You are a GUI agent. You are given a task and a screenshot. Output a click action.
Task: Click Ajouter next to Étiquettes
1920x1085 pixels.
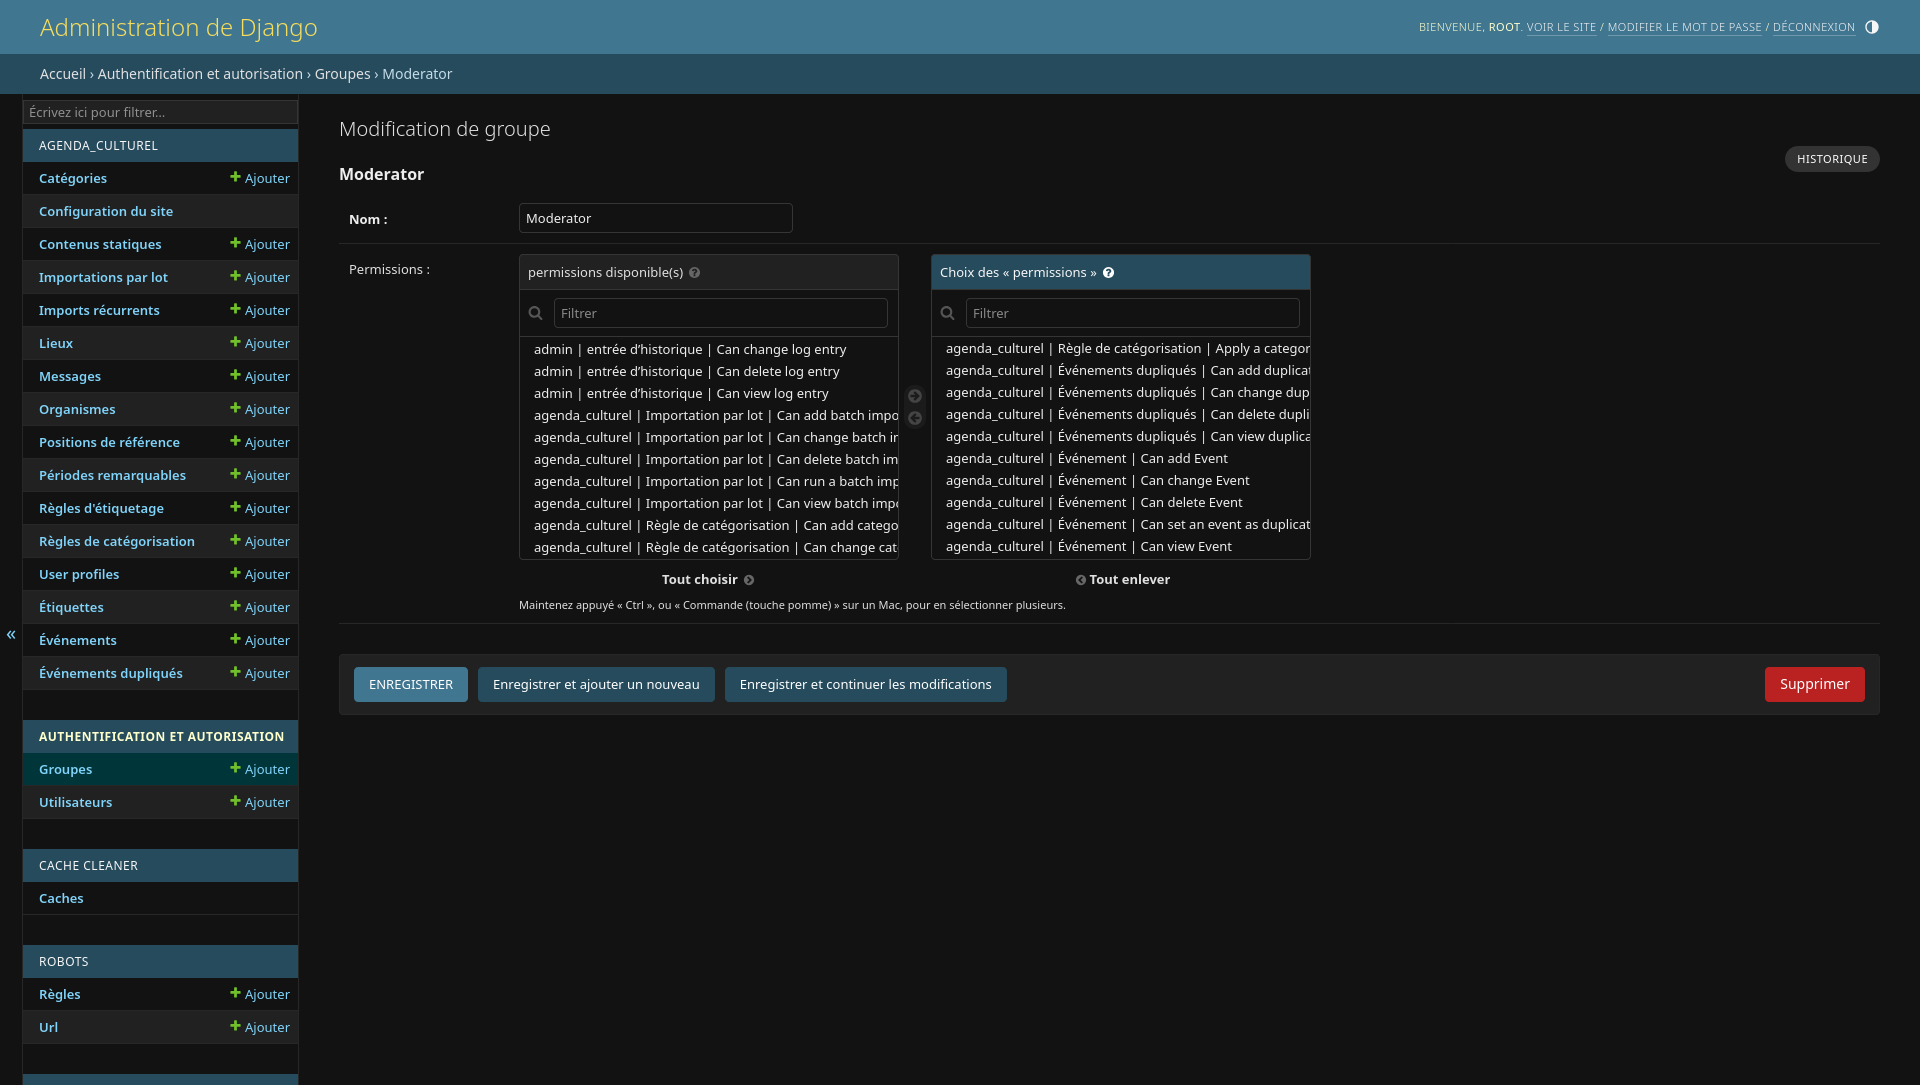tap(260, 607)
